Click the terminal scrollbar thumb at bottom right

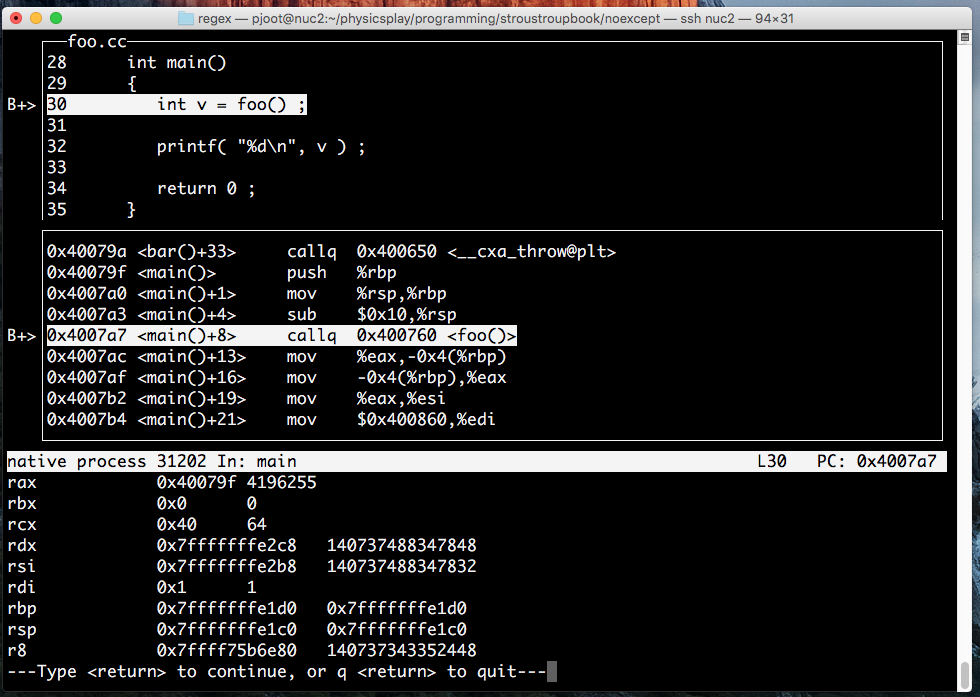(x=964, y=677)
